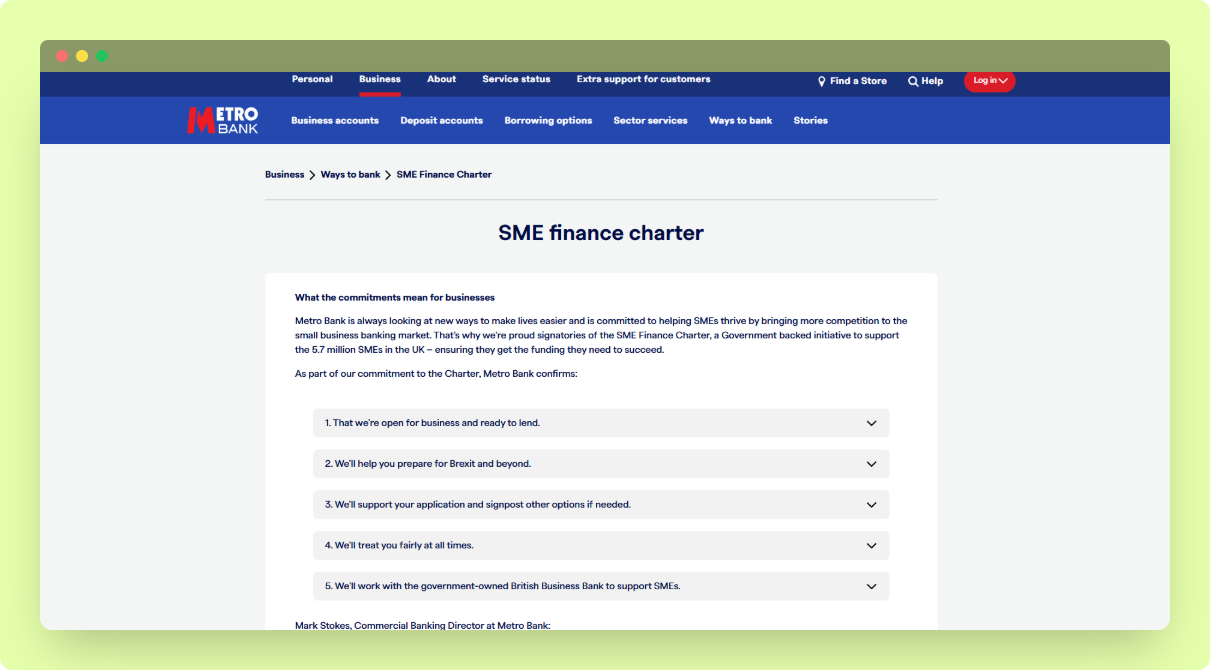Expand "We'll support your application" accordion
This screenshot has width=1210, height=670.
pos(601,505)
